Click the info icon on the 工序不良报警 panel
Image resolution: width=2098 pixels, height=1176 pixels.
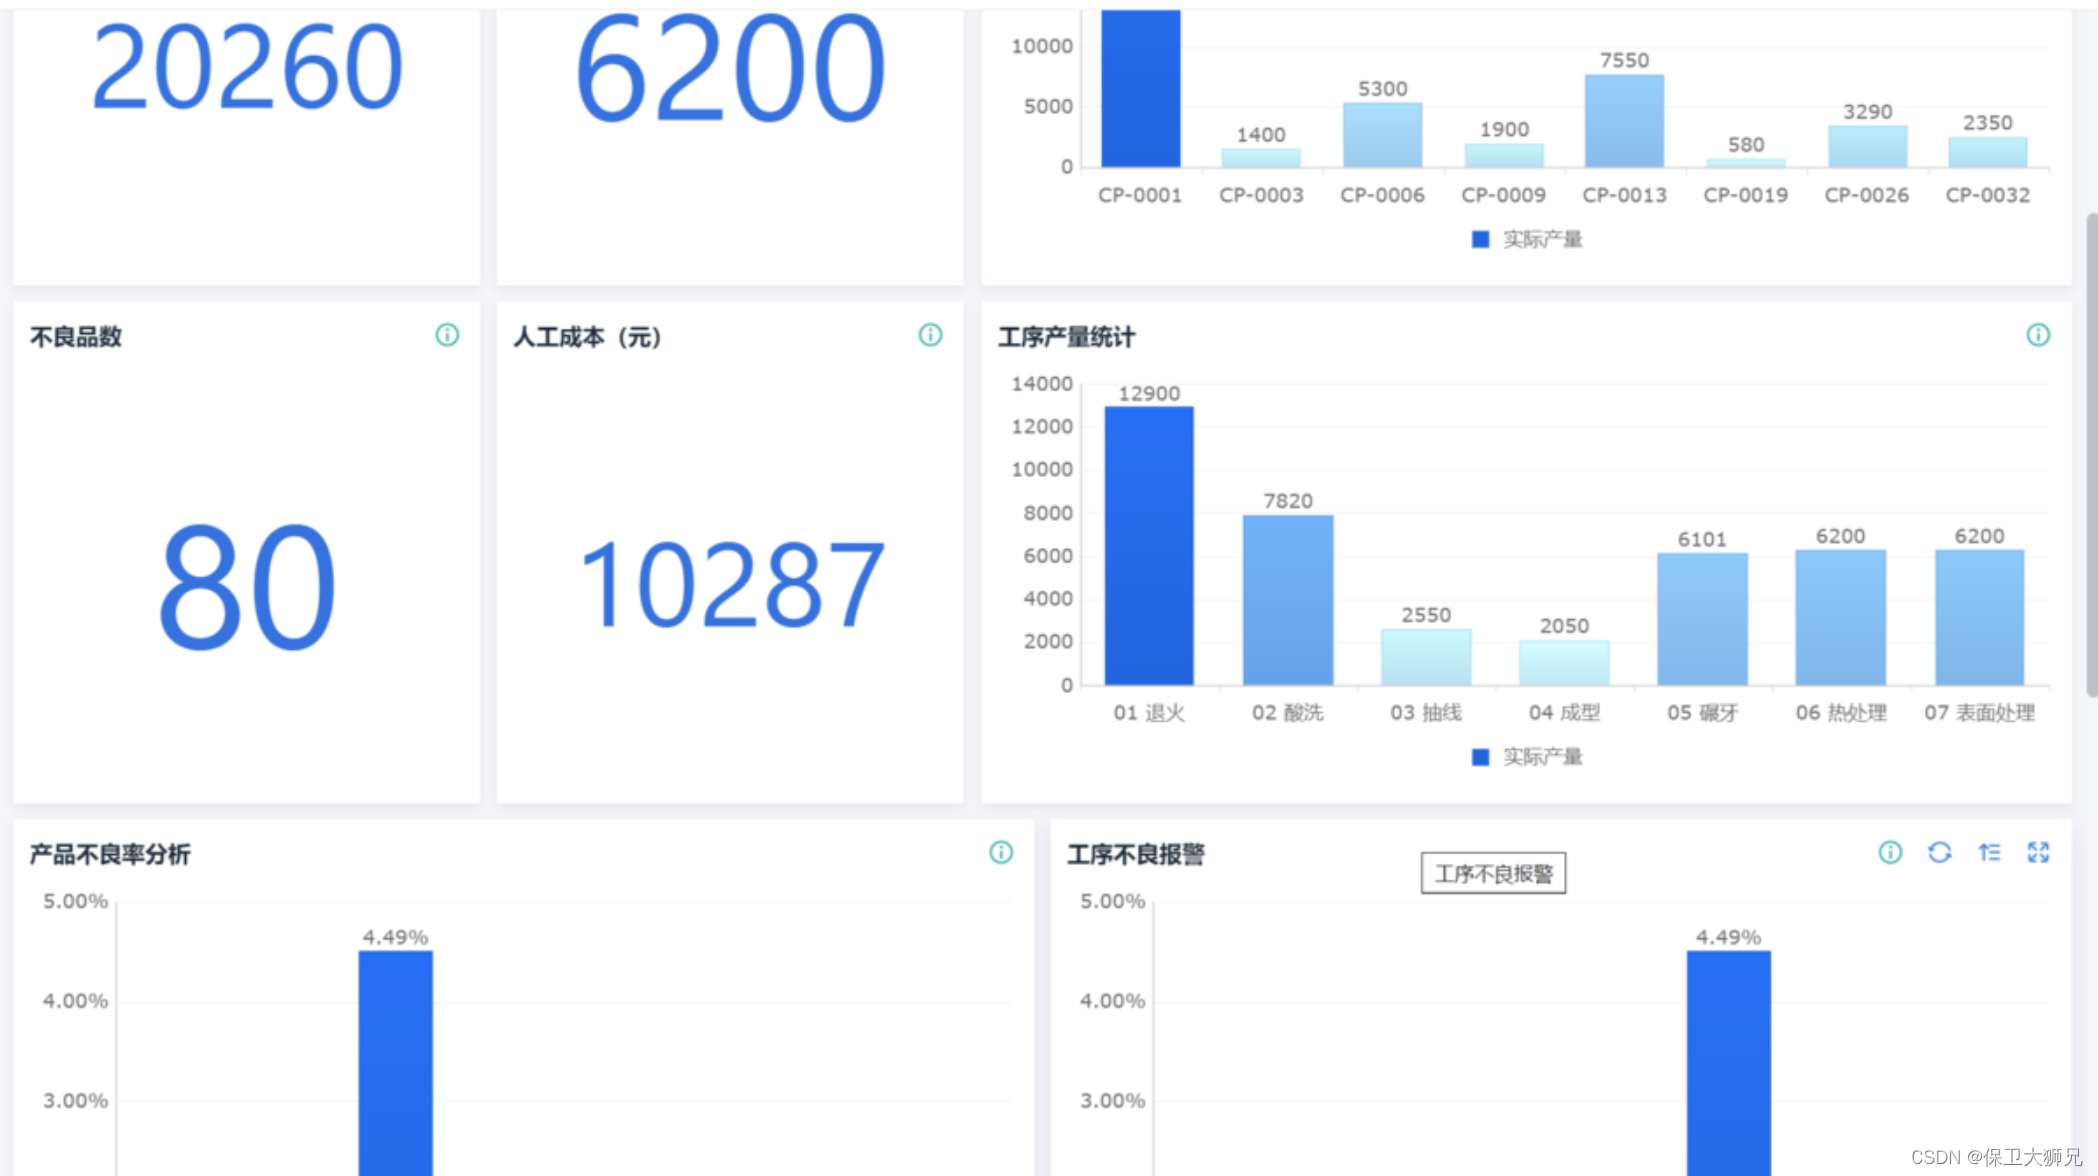tap(1890, 852)
